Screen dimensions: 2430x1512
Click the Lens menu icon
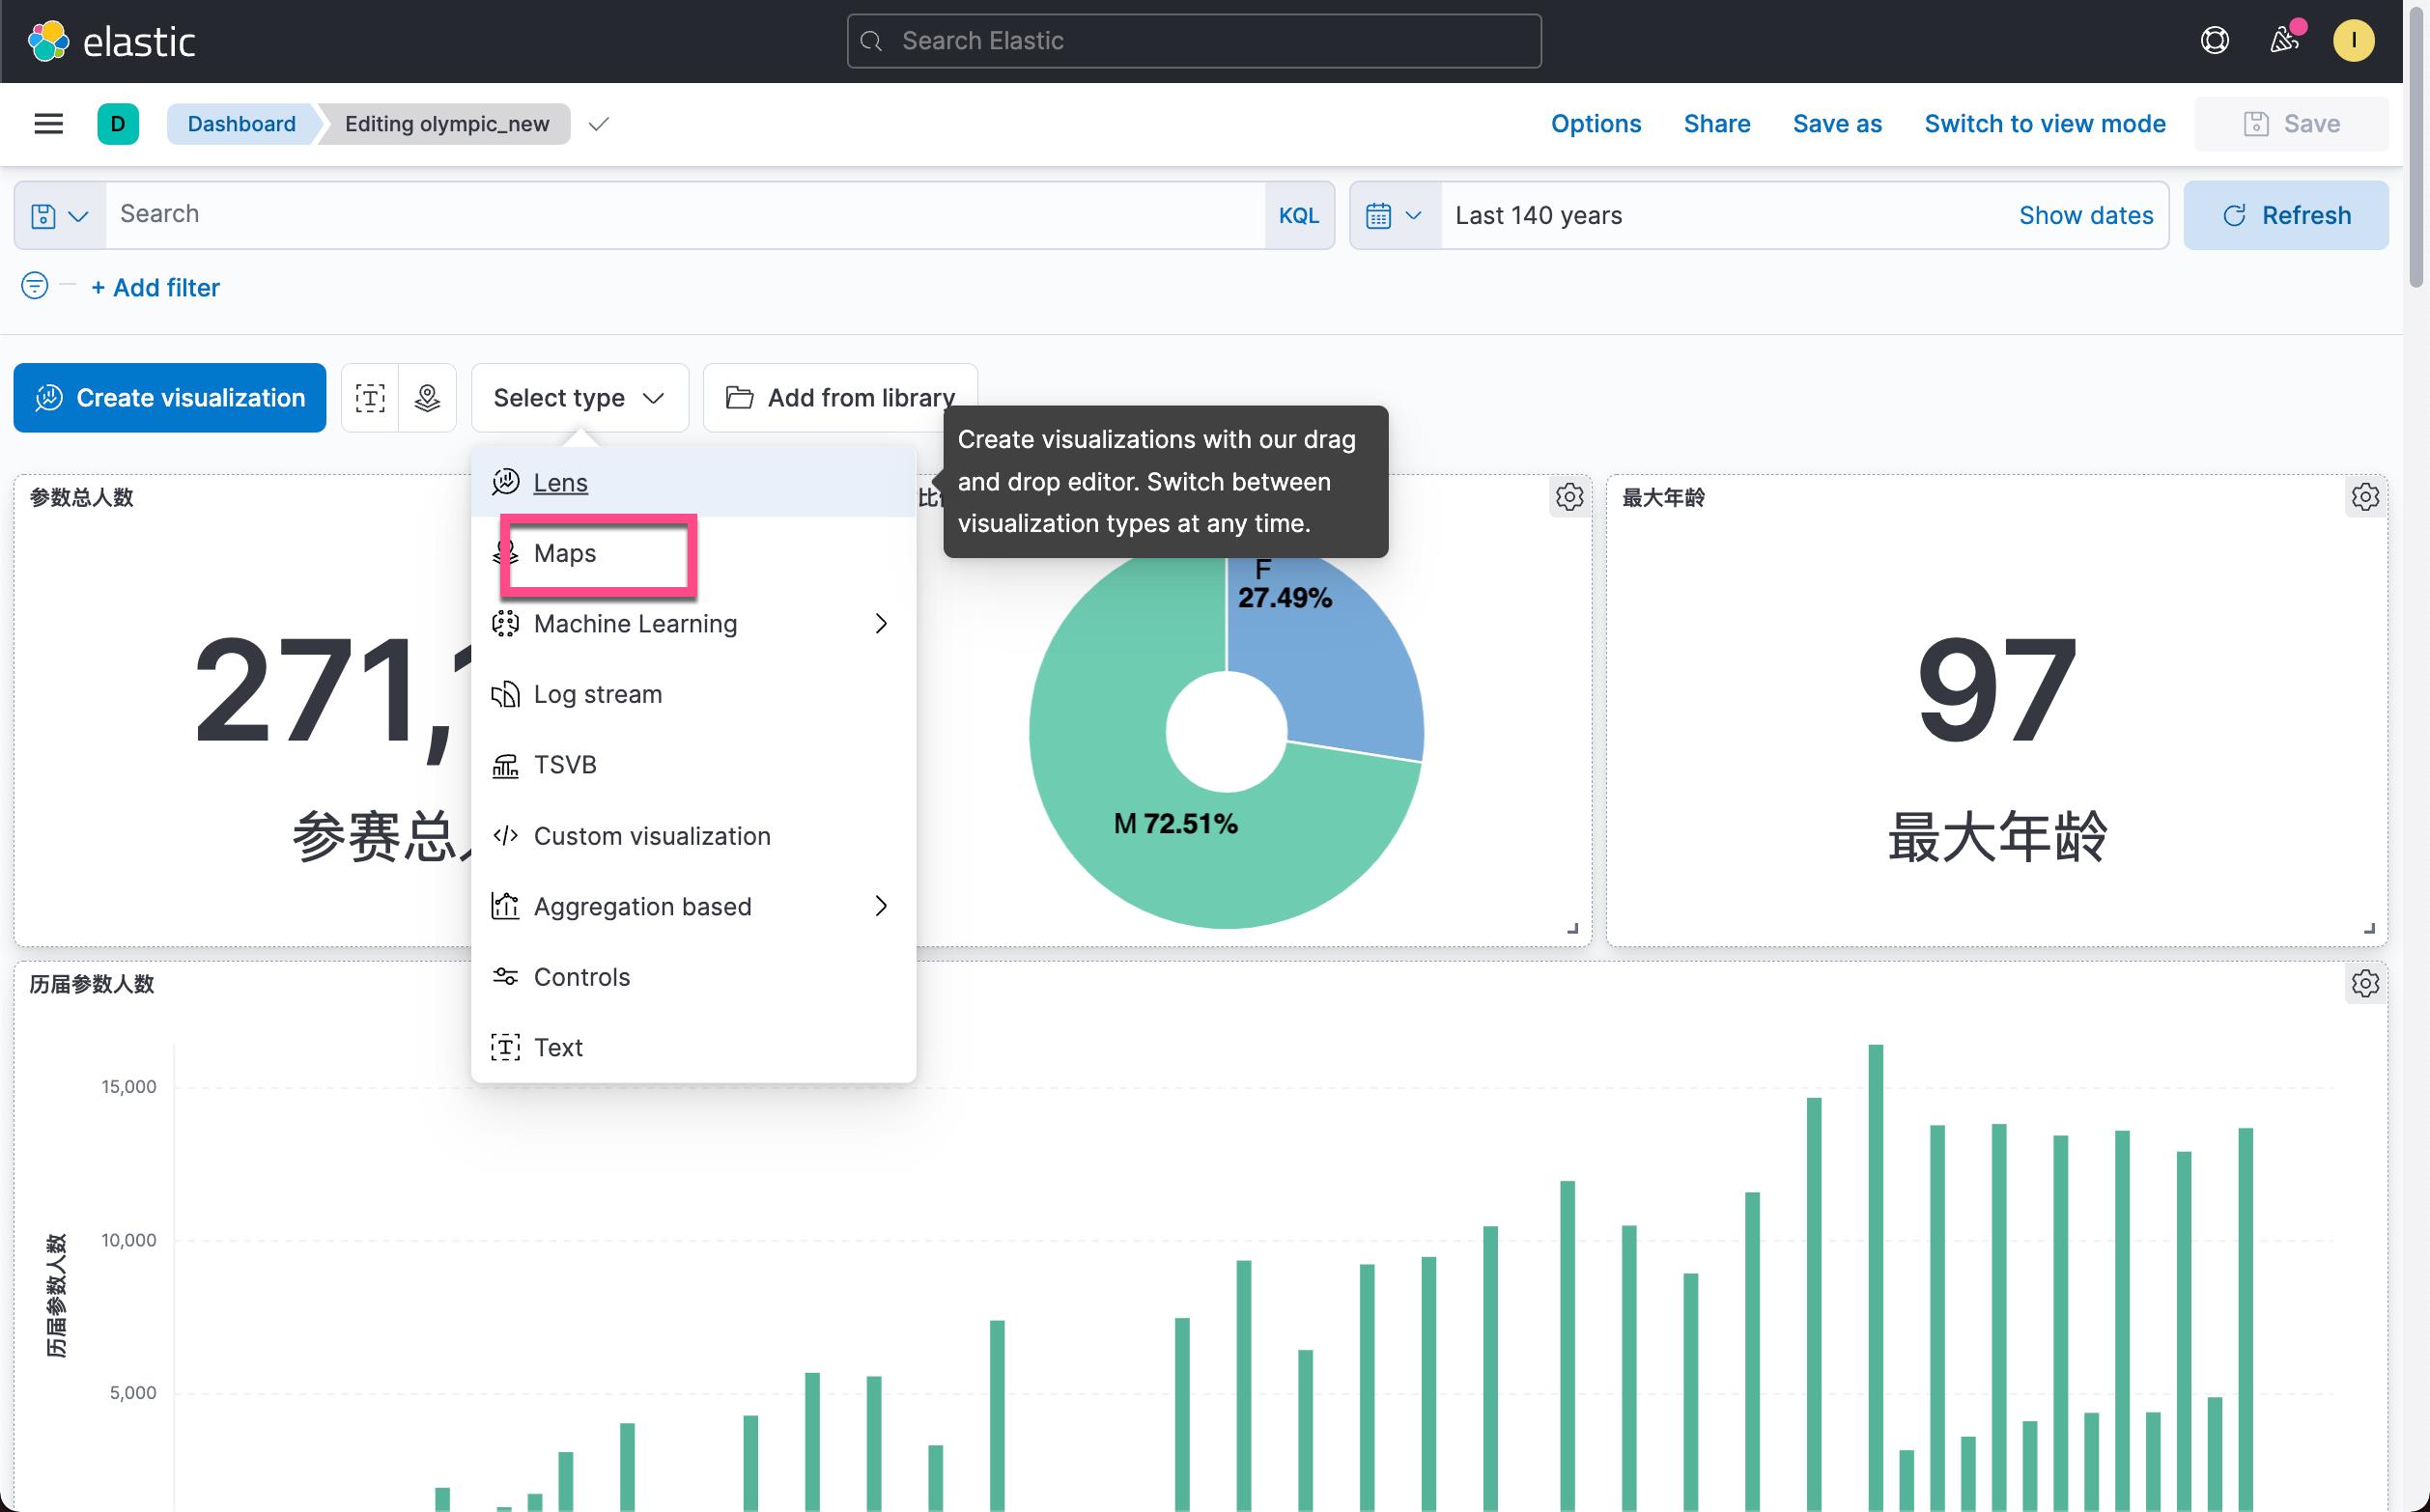[x=505, y=482]
